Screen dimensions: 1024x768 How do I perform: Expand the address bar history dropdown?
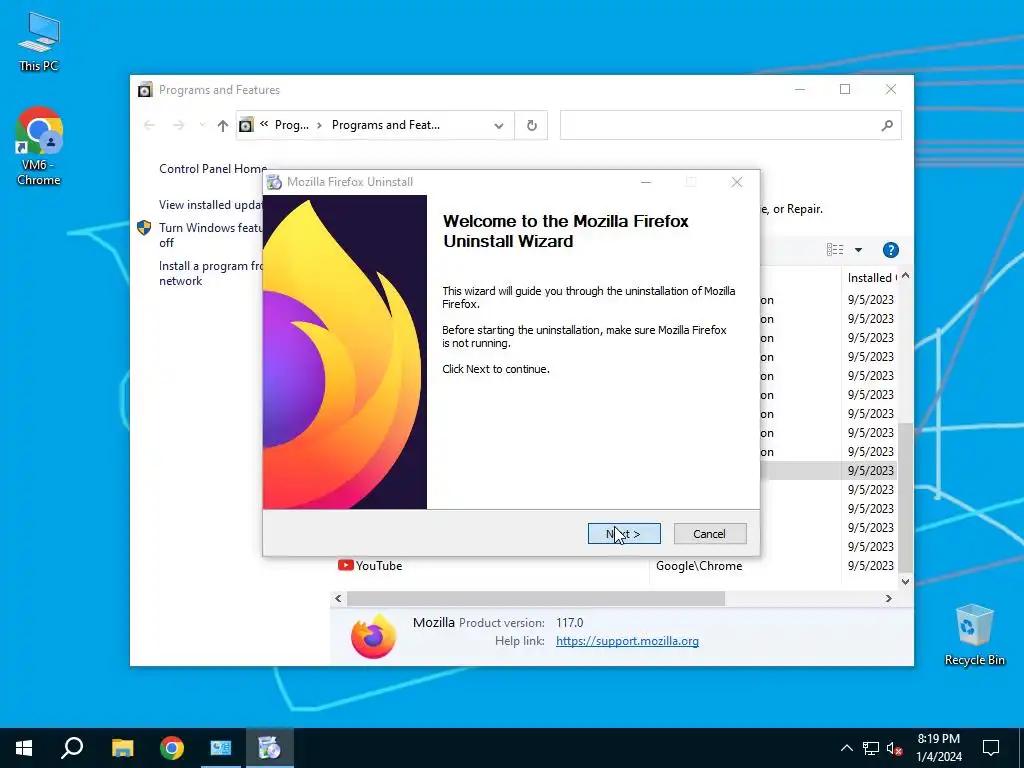499,125
